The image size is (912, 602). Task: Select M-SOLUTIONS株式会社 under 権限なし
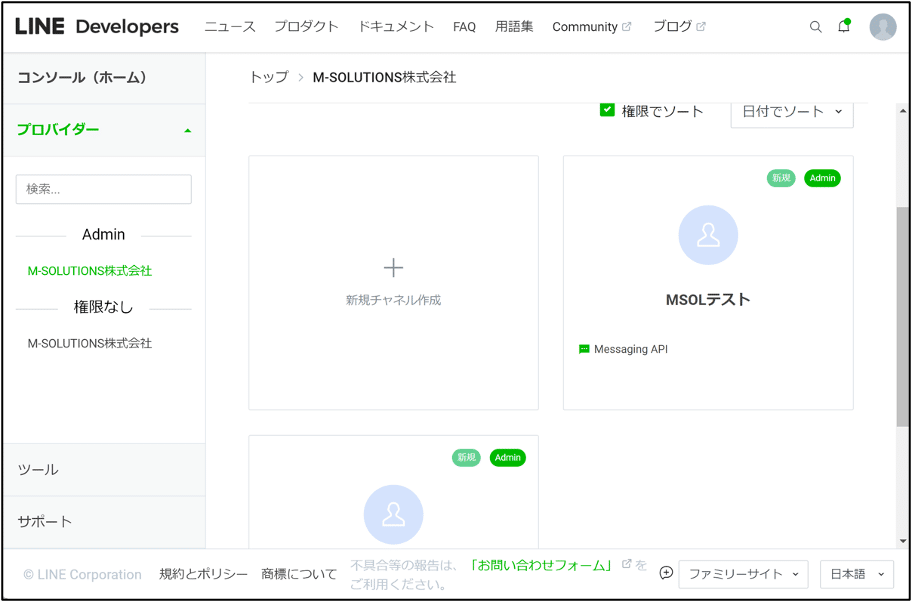(x=90, y=343)
